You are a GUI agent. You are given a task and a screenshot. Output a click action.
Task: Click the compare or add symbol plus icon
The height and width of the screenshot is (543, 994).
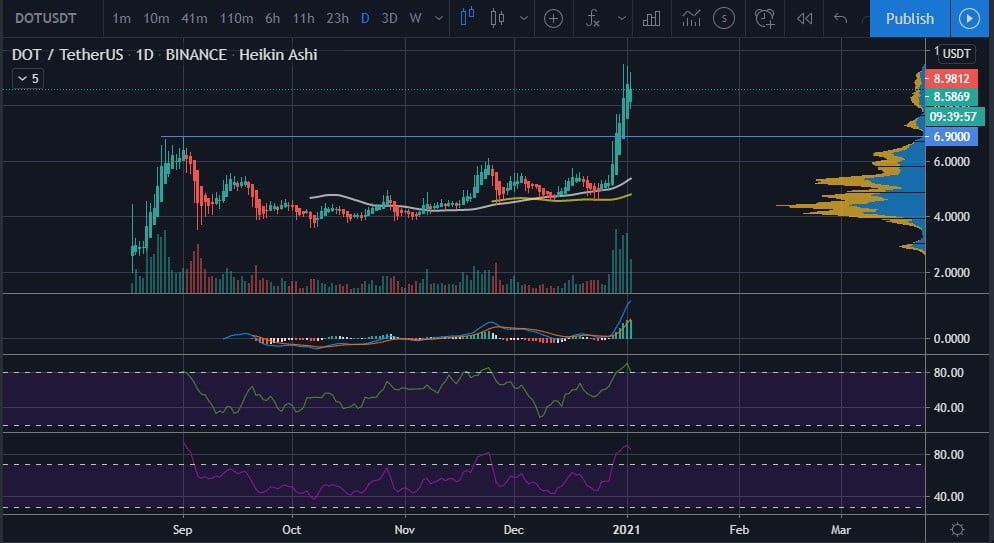click(553, 18)
